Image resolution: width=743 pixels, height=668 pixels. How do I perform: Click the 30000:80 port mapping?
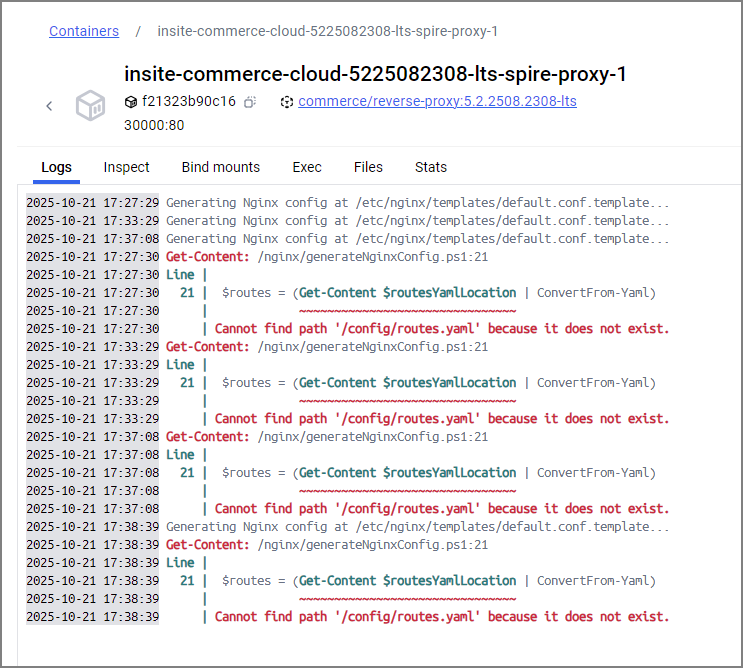pyautogui.click(x=153, y=125)
